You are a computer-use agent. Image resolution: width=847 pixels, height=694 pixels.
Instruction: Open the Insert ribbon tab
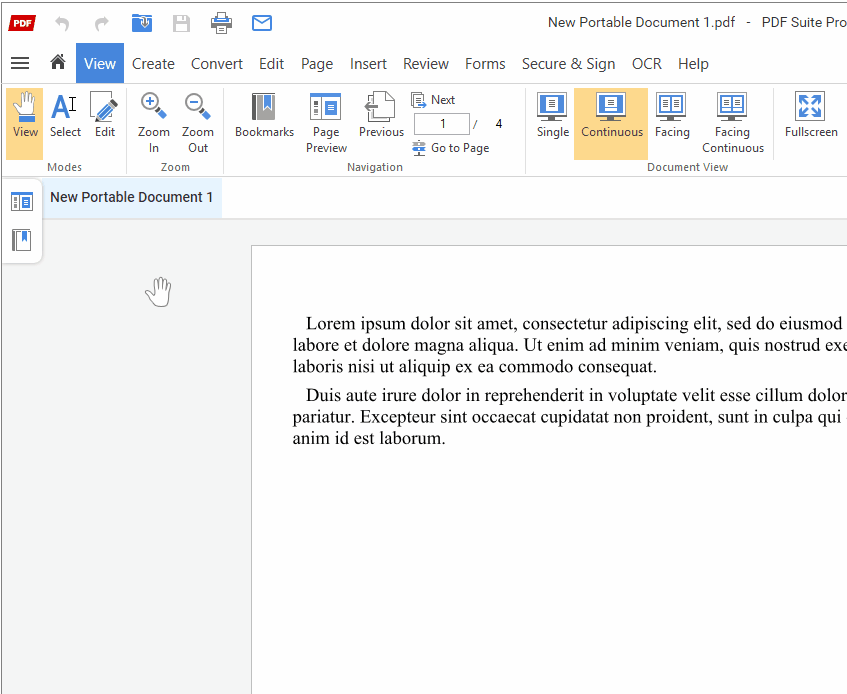[368, 64]
